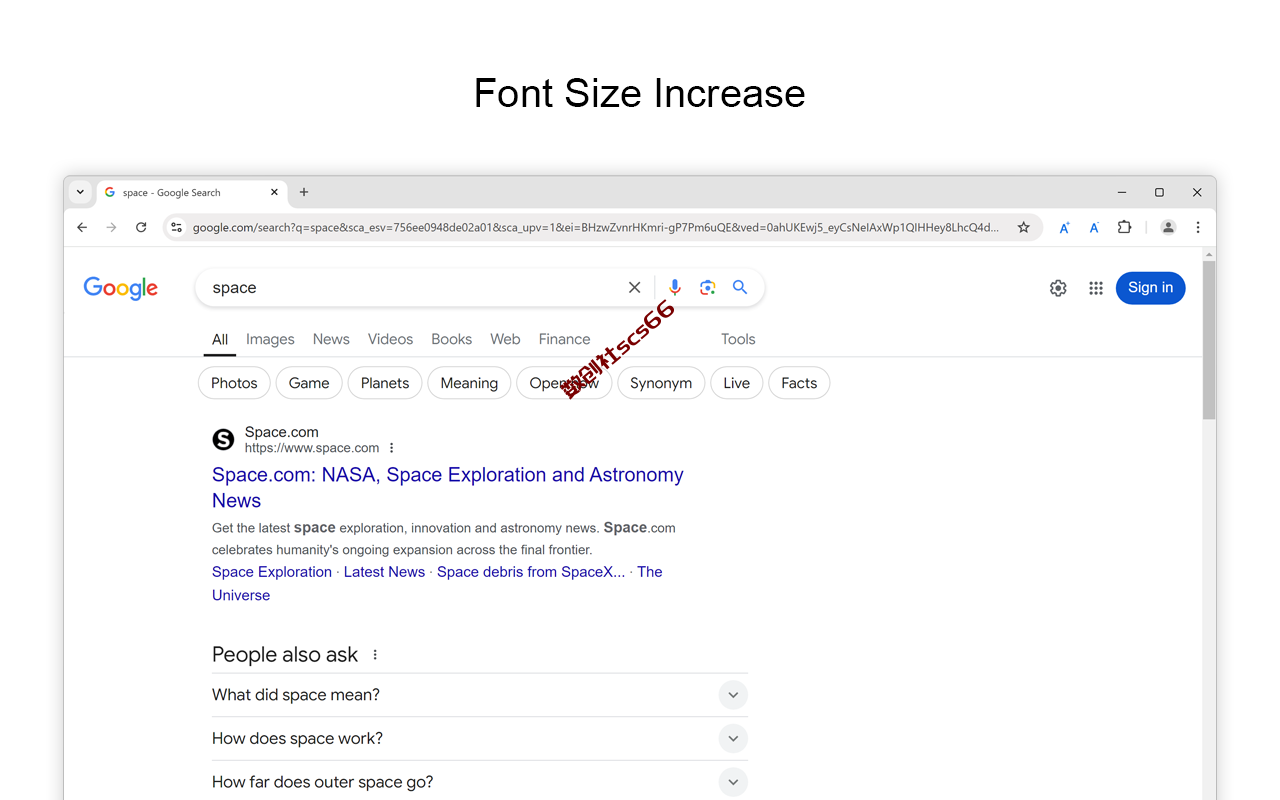Close the 'space - Google Search' tab
1280x800 pixels.
tap(274, 192)
